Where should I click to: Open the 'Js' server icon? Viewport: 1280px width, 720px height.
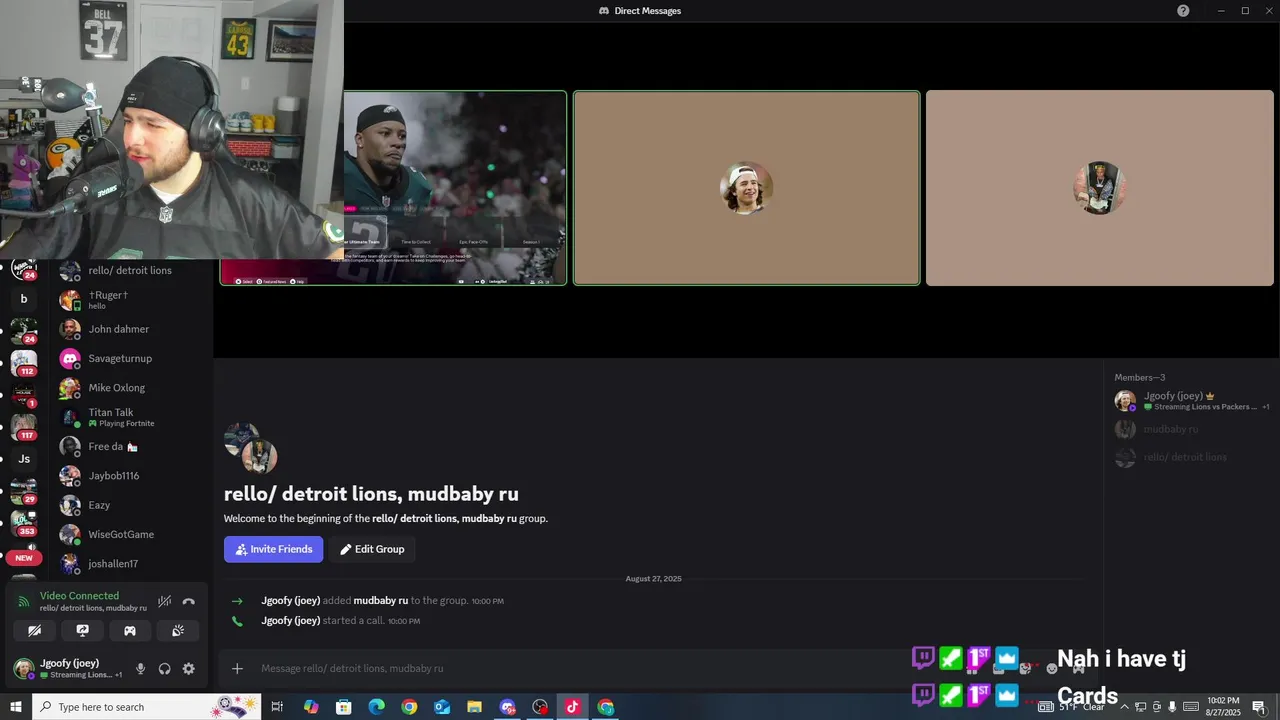click(24, 459)
